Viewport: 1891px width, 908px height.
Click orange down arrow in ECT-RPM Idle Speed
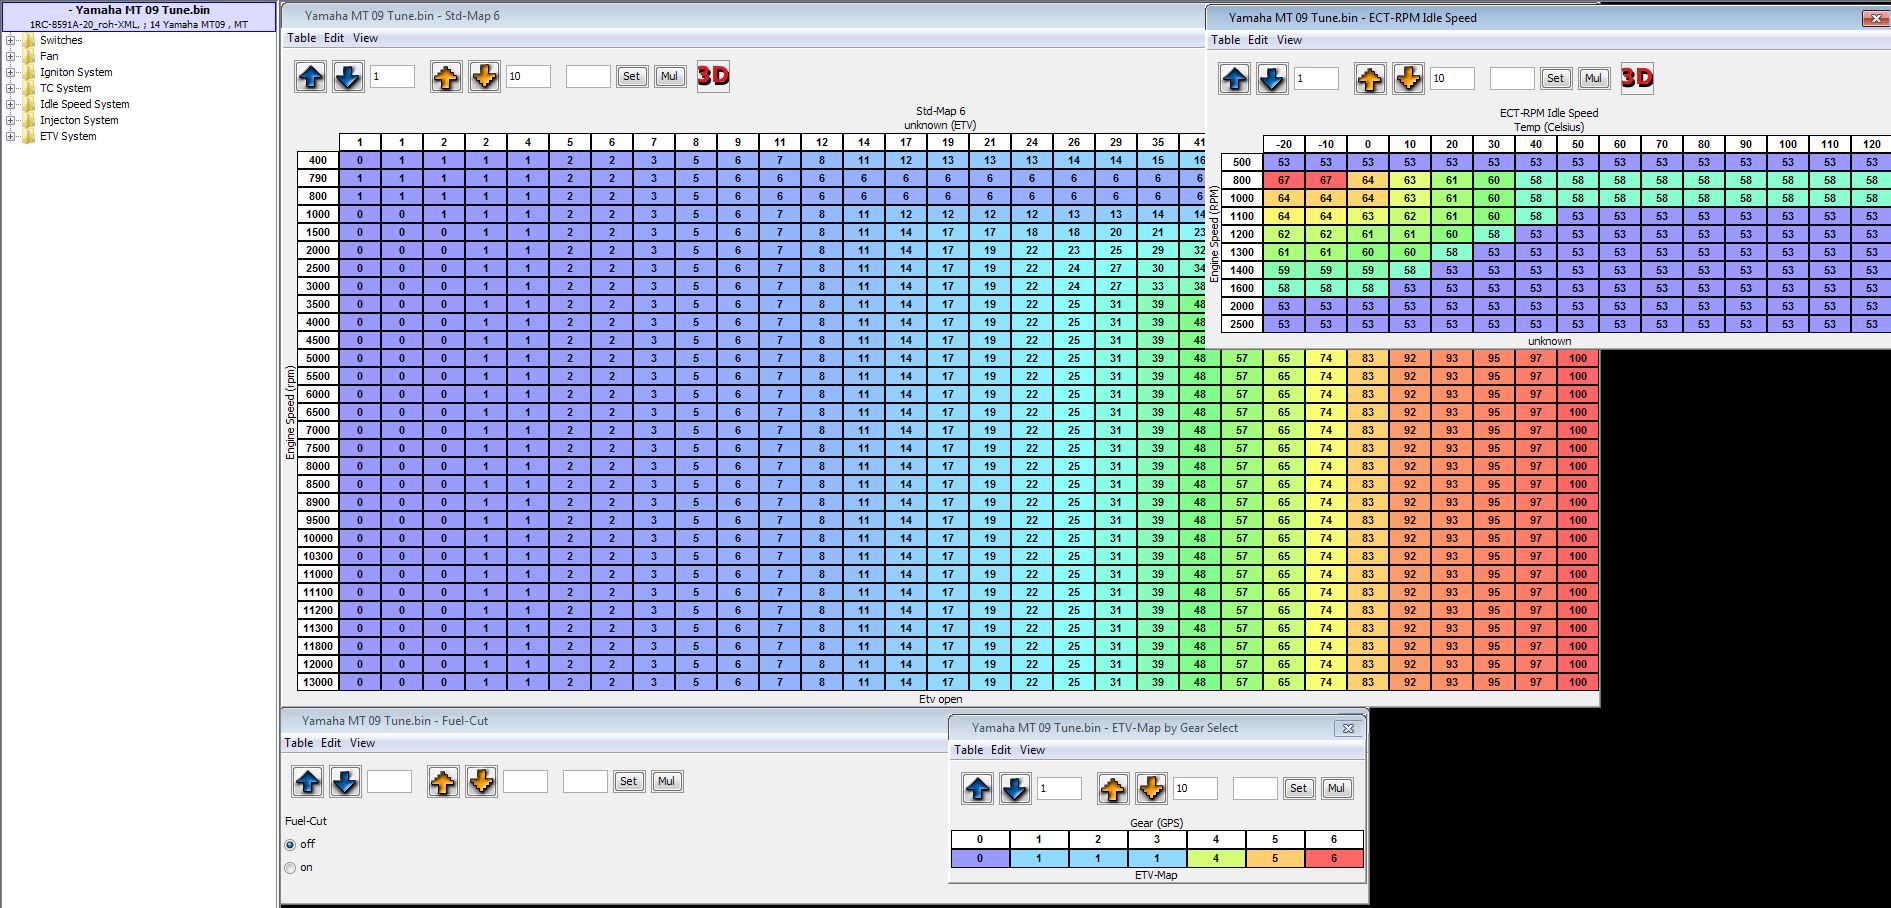click(1408, 79)
